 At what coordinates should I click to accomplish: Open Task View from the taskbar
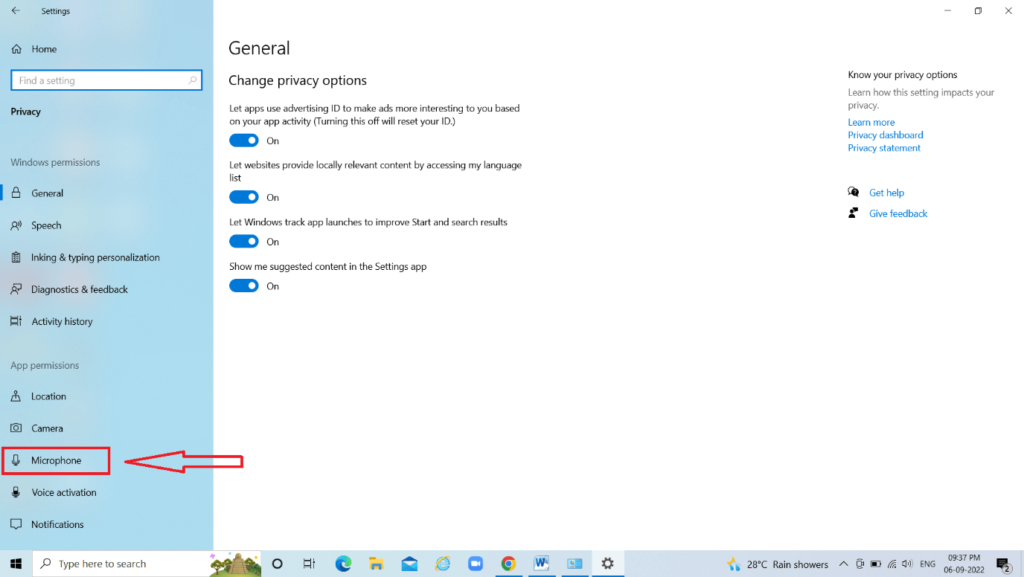(310, 563)
